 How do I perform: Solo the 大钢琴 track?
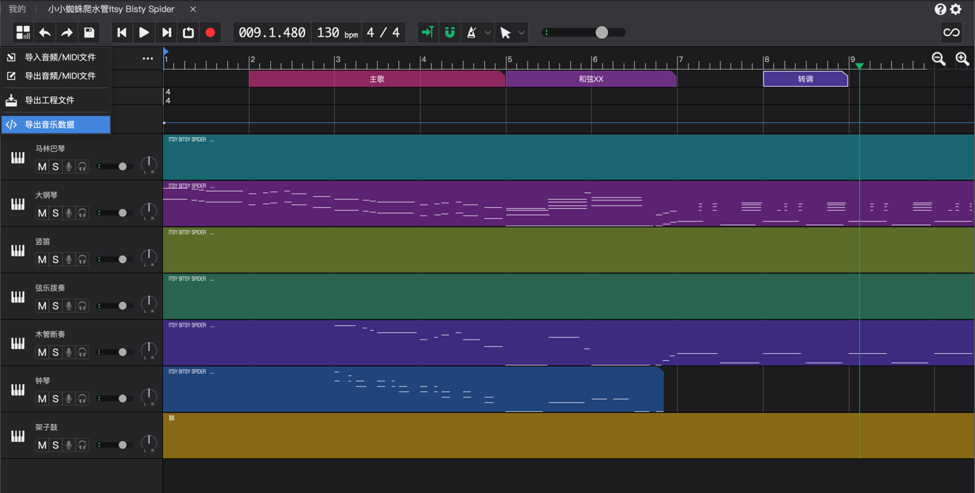[55, 213]
